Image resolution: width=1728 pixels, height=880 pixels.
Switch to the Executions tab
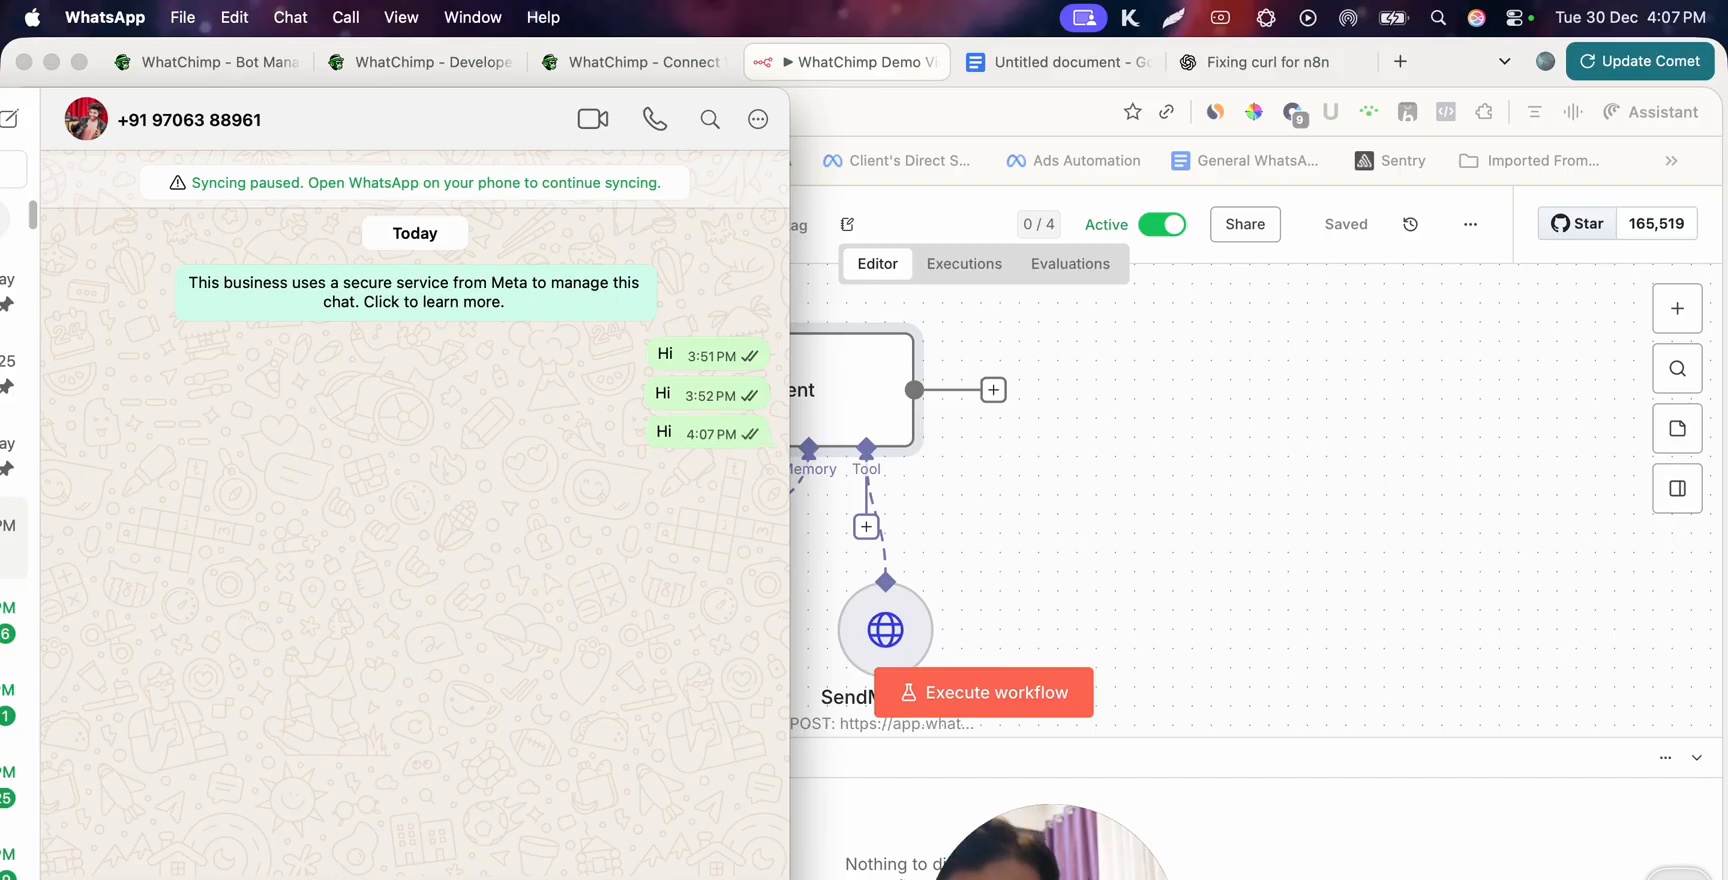964,264
